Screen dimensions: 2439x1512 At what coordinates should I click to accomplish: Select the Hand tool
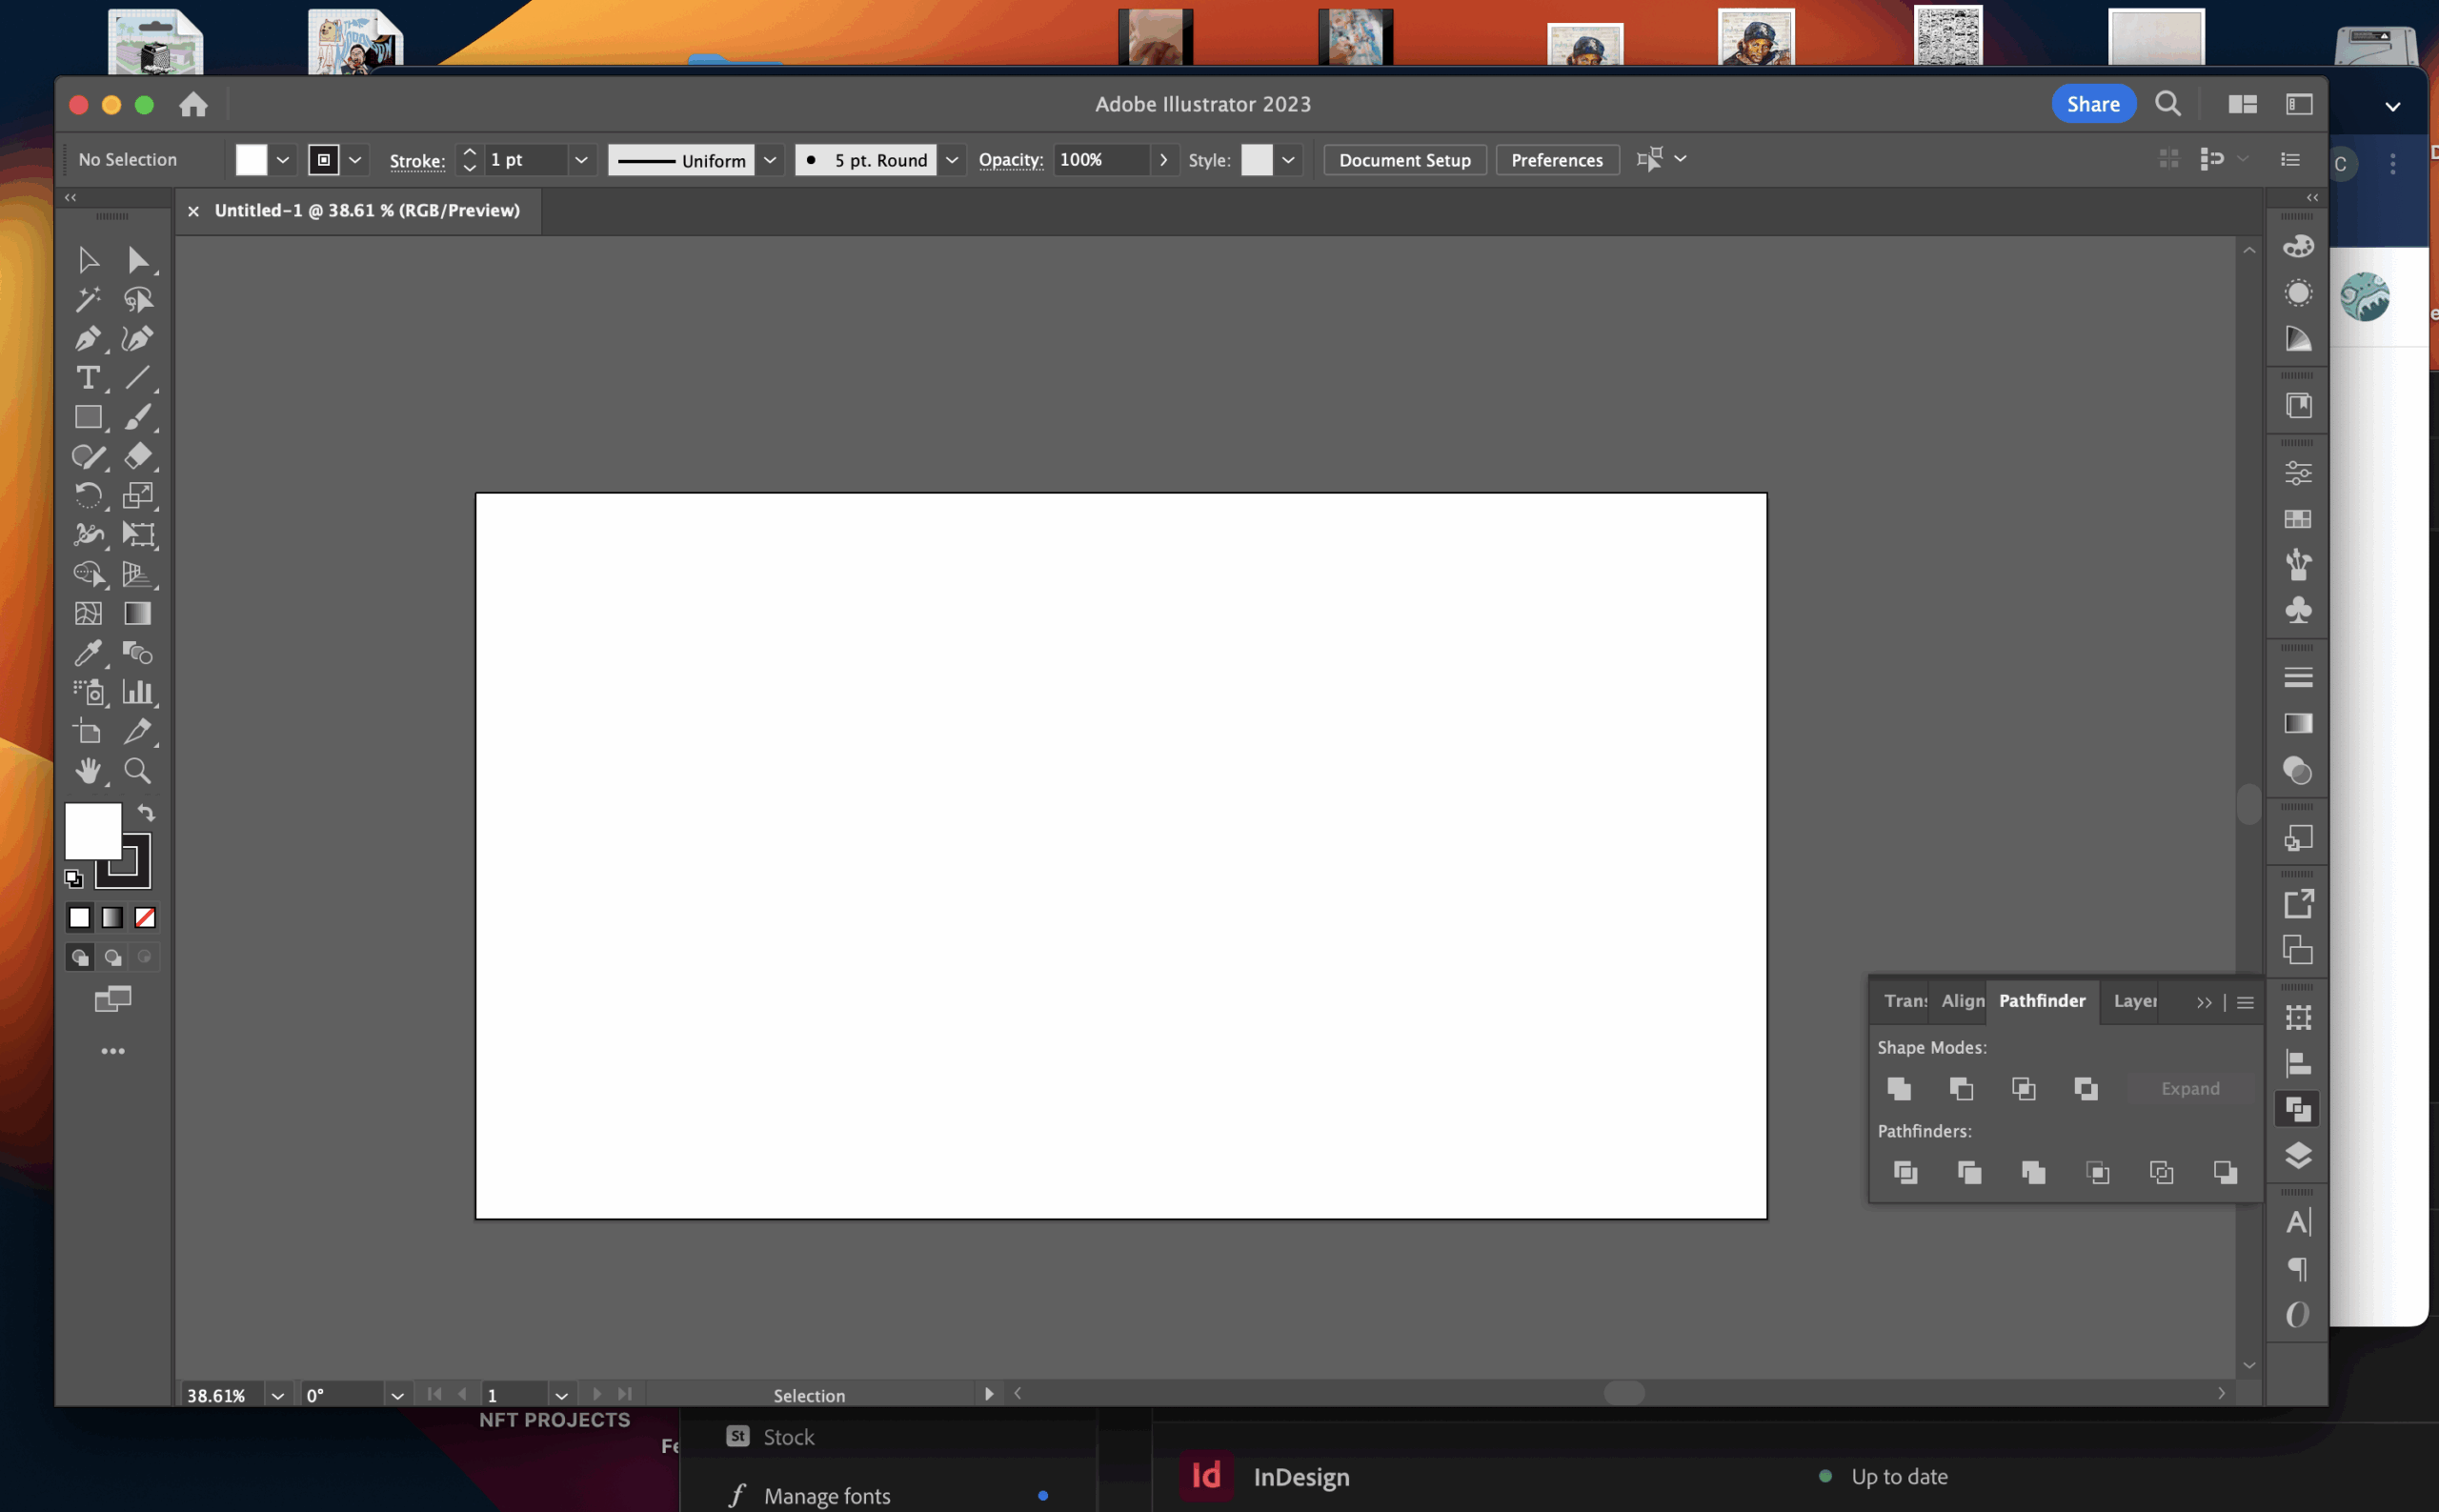pos(88,770)
